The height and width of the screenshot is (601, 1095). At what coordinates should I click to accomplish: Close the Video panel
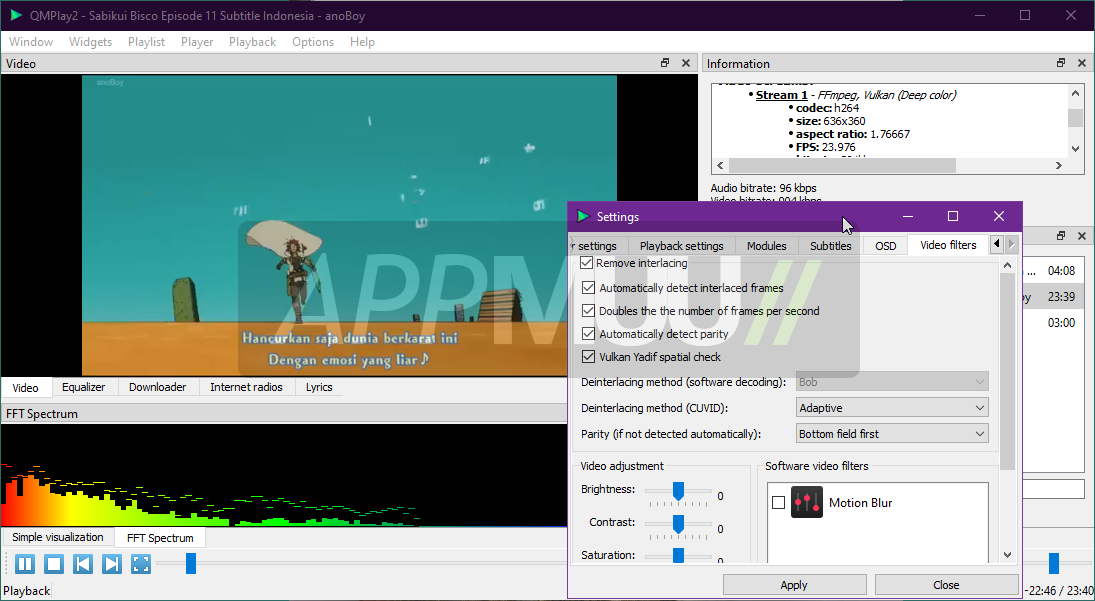[686, 63]
